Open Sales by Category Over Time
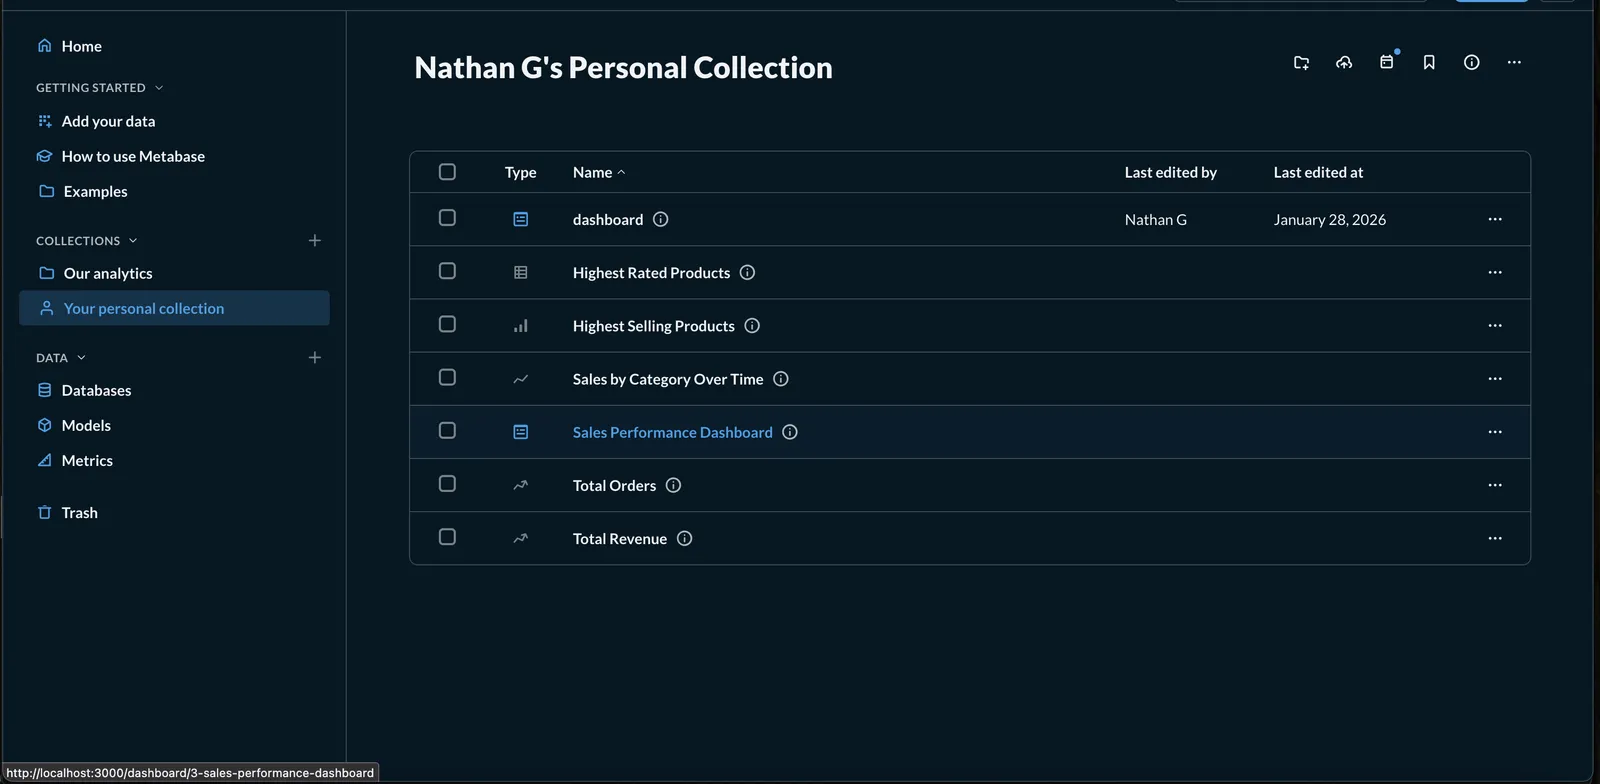The image size is (1600, 784). coord(667,380)
